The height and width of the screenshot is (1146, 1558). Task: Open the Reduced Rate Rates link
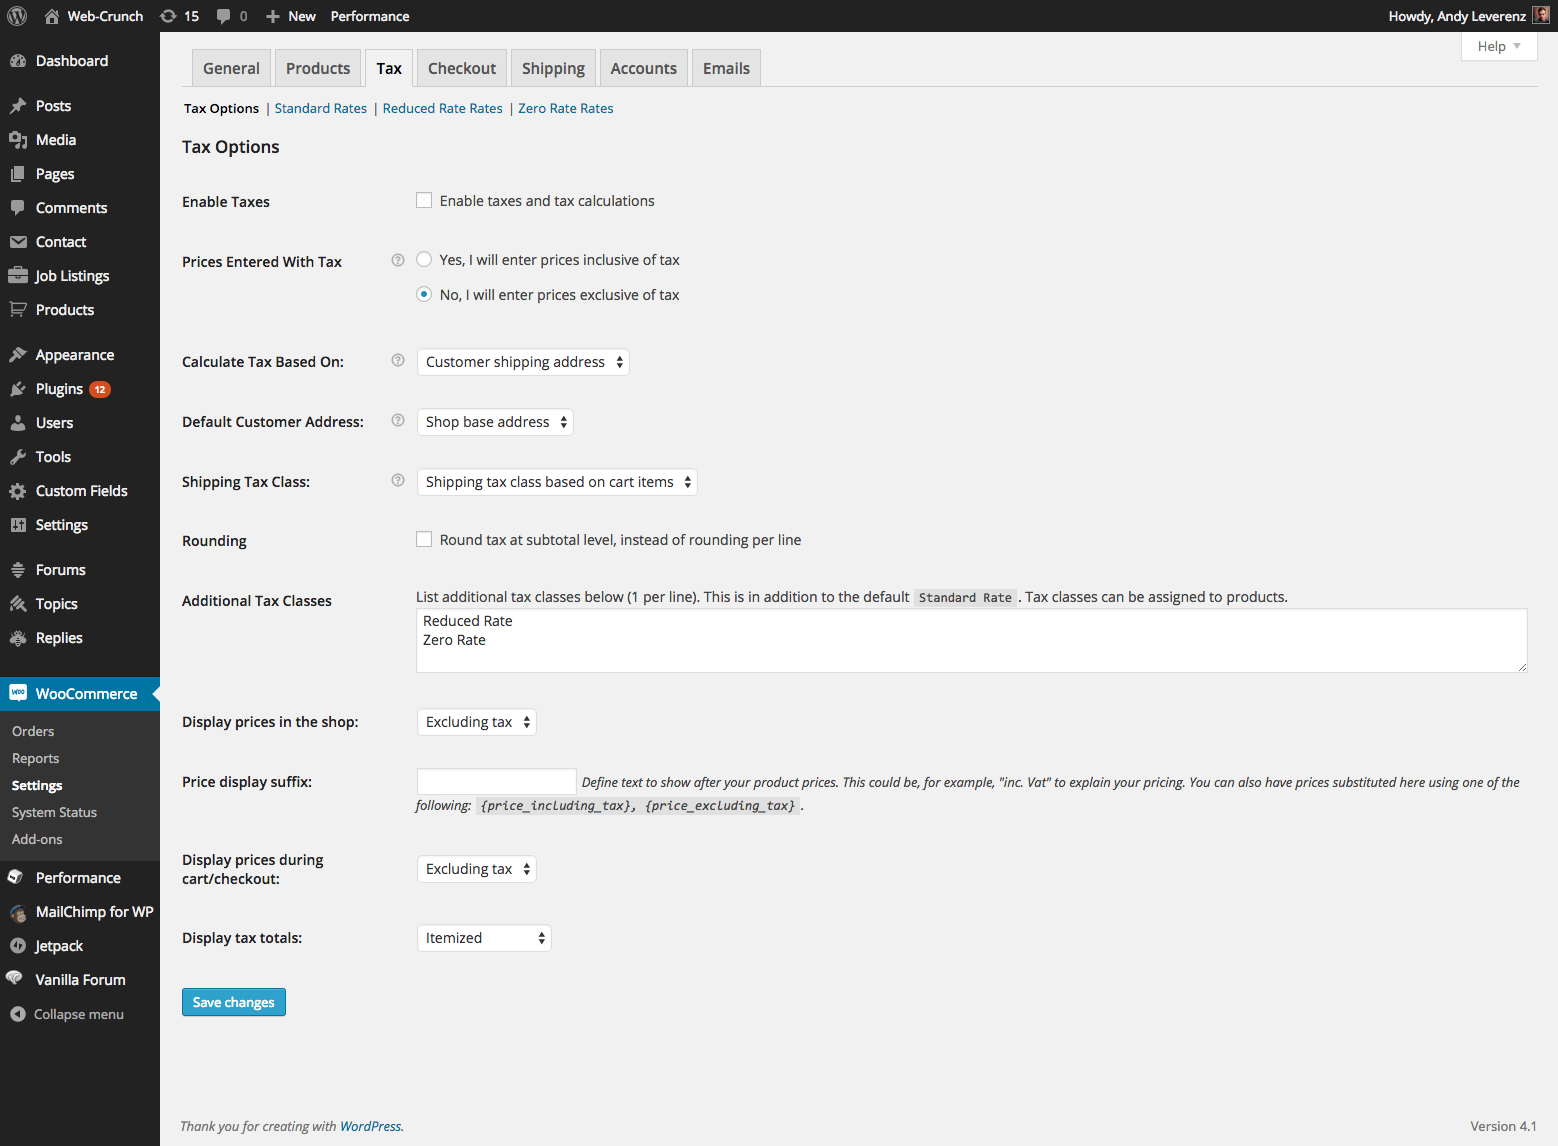pyautogui.click(x=443, y=108)
